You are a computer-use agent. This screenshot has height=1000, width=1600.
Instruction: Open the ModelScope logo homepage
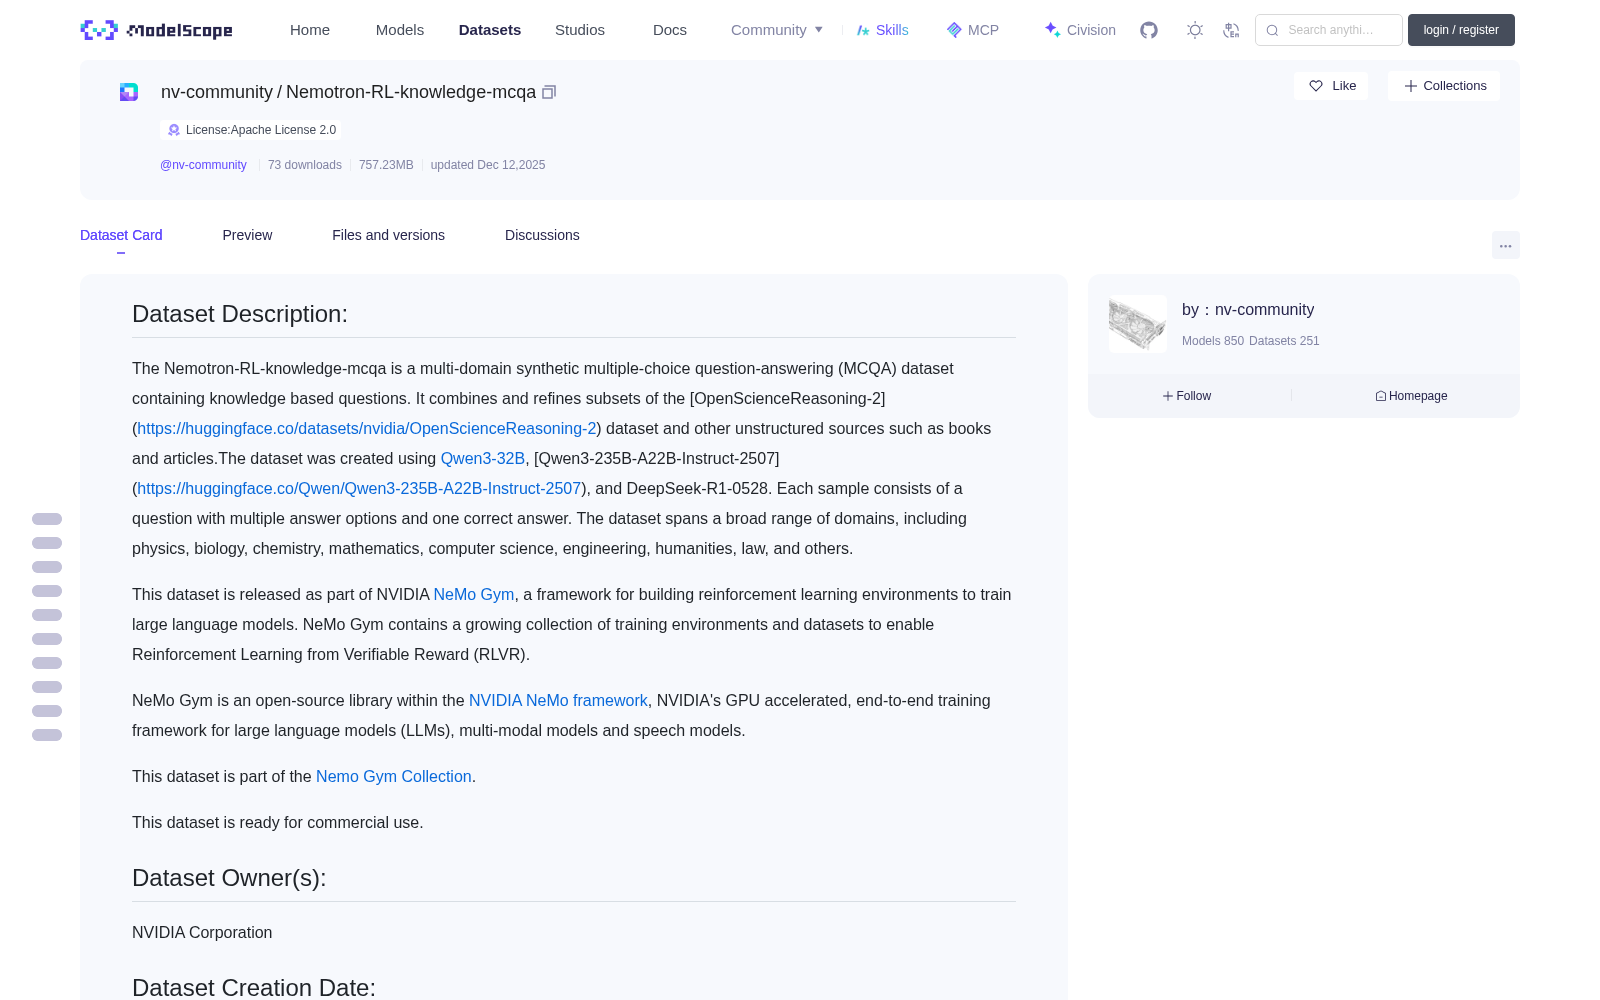point(156,30)
